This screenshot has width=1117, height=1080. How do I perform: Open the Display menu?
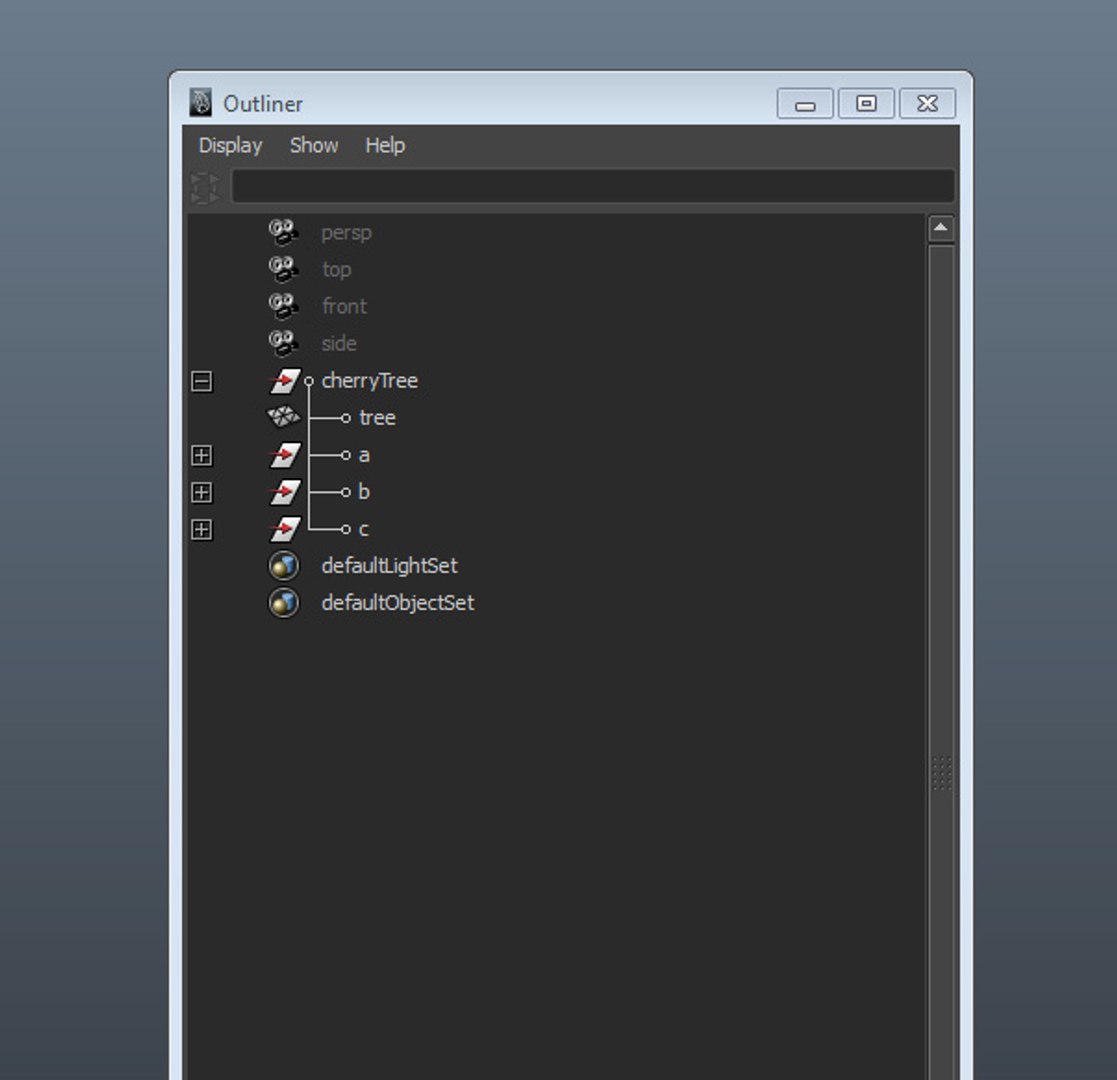230,145
